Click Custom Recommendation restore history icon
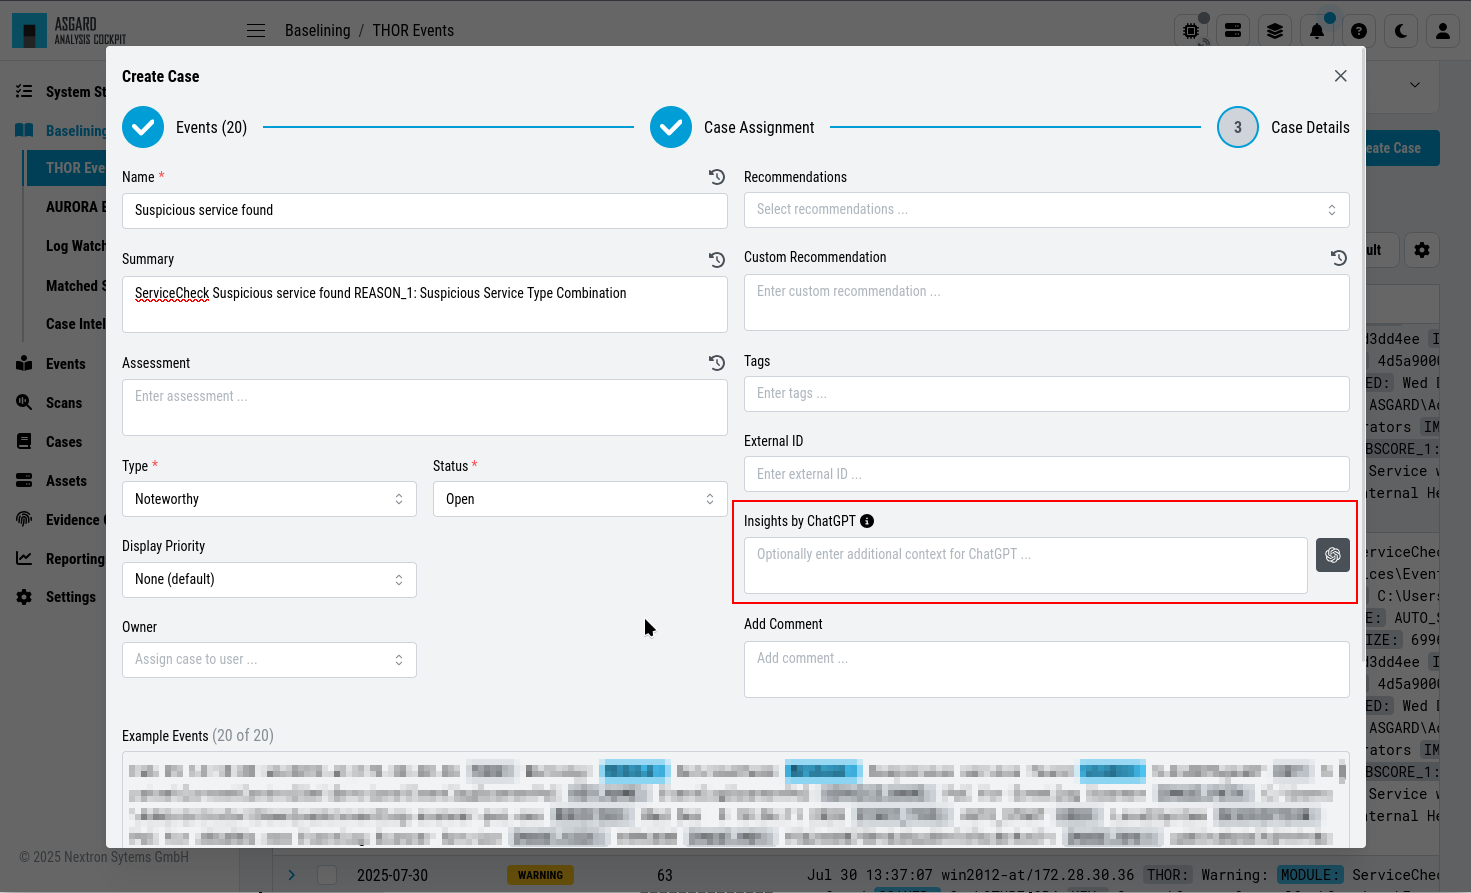 [1339, 258]
